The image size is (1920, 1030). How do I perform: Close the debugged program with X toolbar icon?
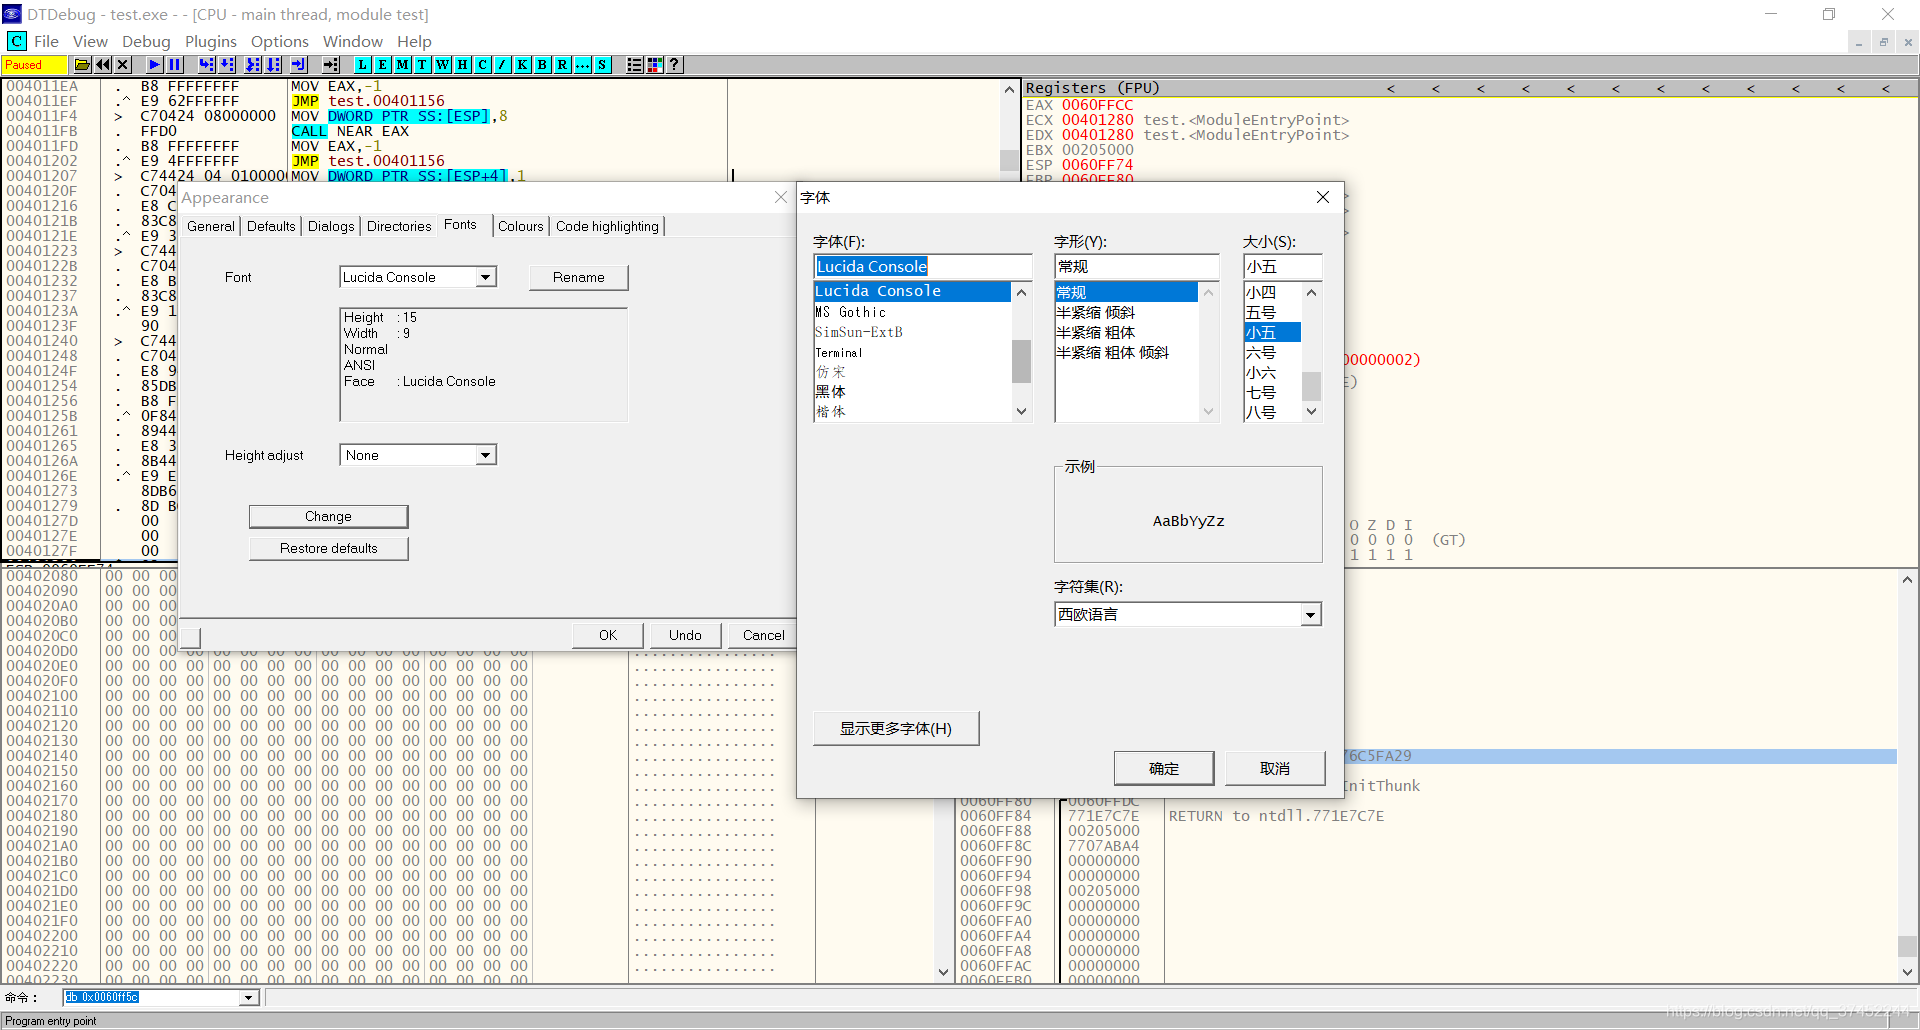click(123, 65)
